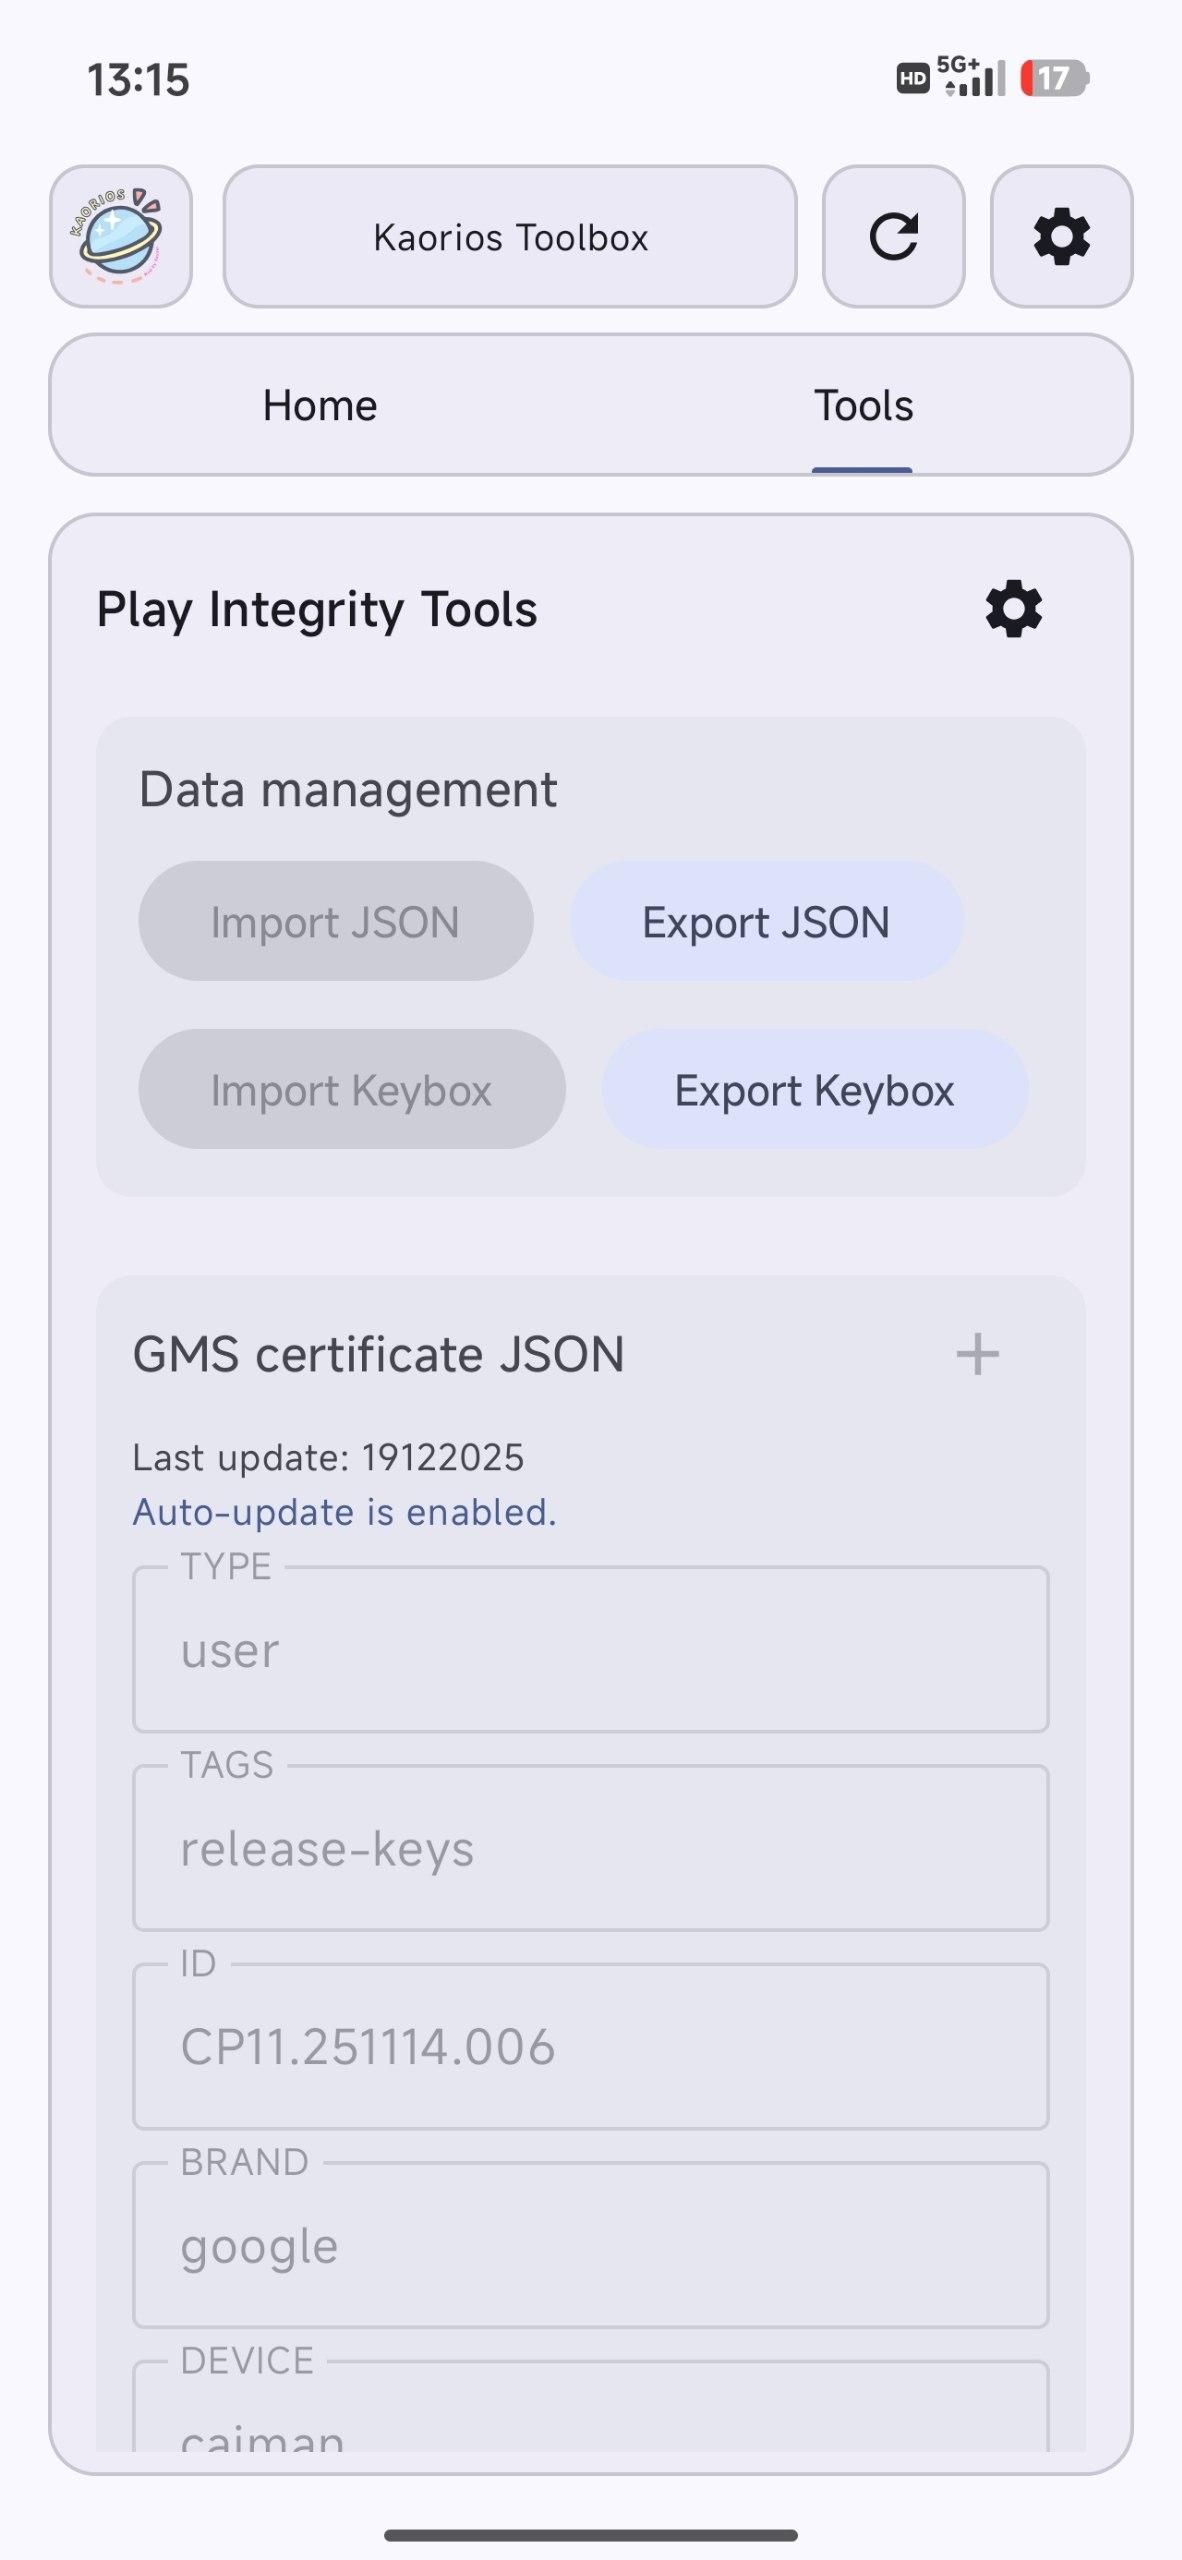This screenshot has height=2560, width=1182.
Task: Switch to the Home tab
Action: [320, 406]
